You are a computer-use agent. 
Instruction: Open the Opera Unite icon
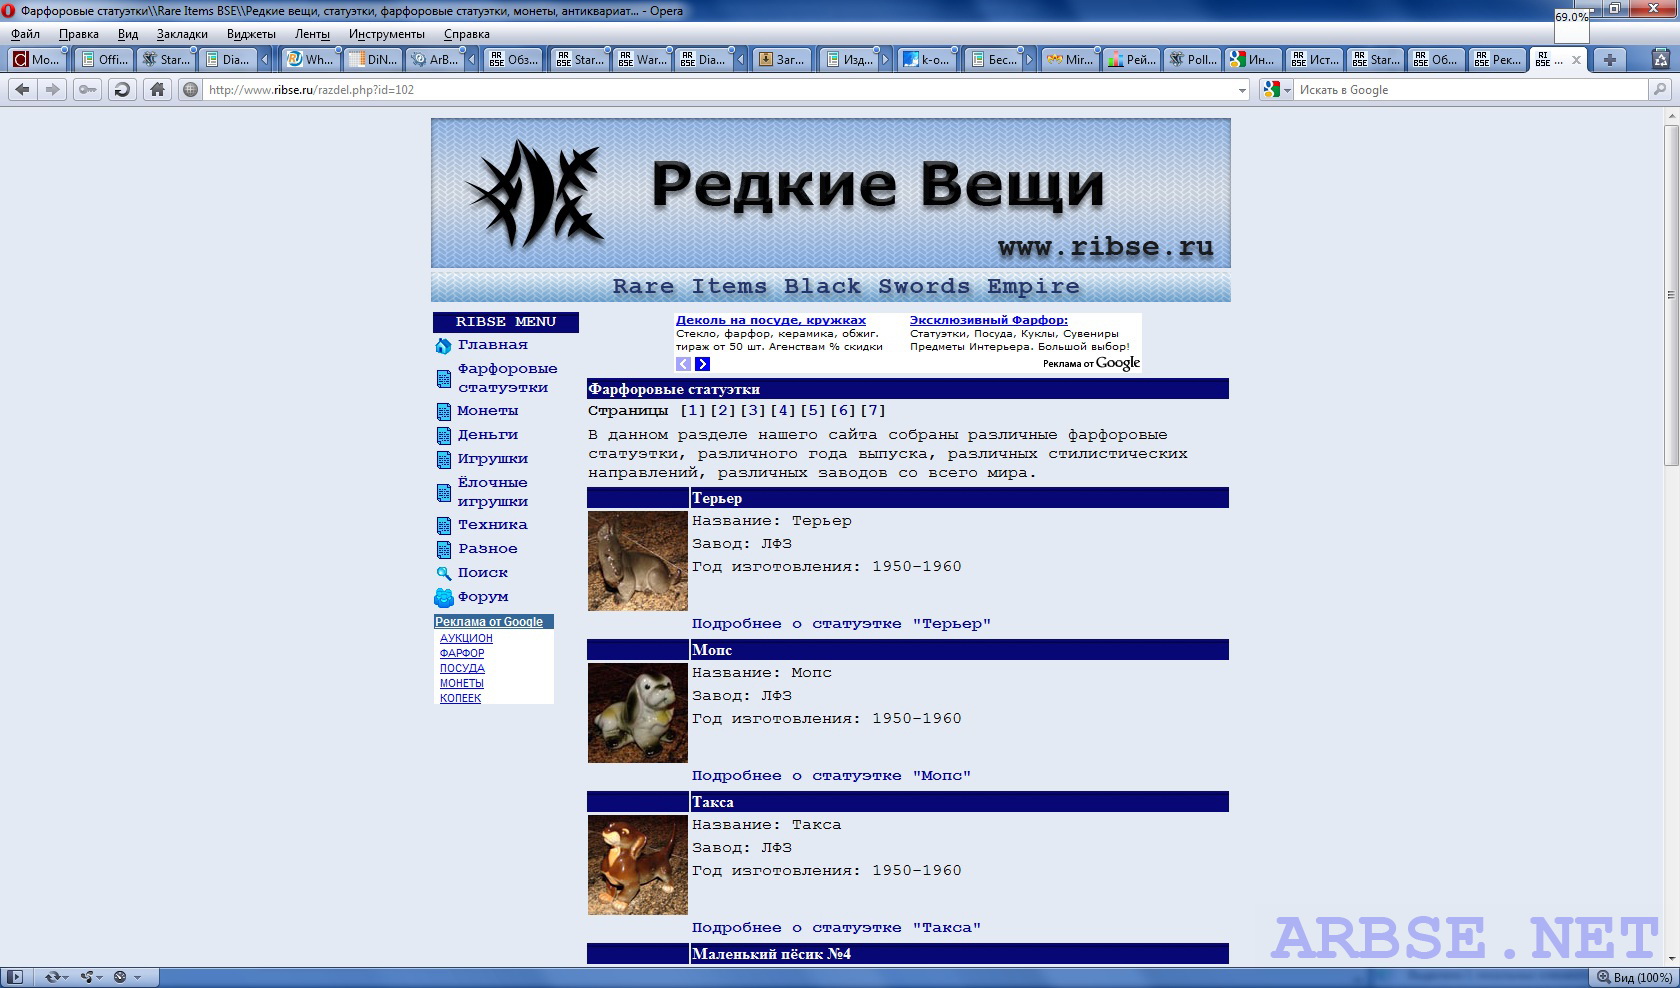pyautogui.click(x=88, y=977)
